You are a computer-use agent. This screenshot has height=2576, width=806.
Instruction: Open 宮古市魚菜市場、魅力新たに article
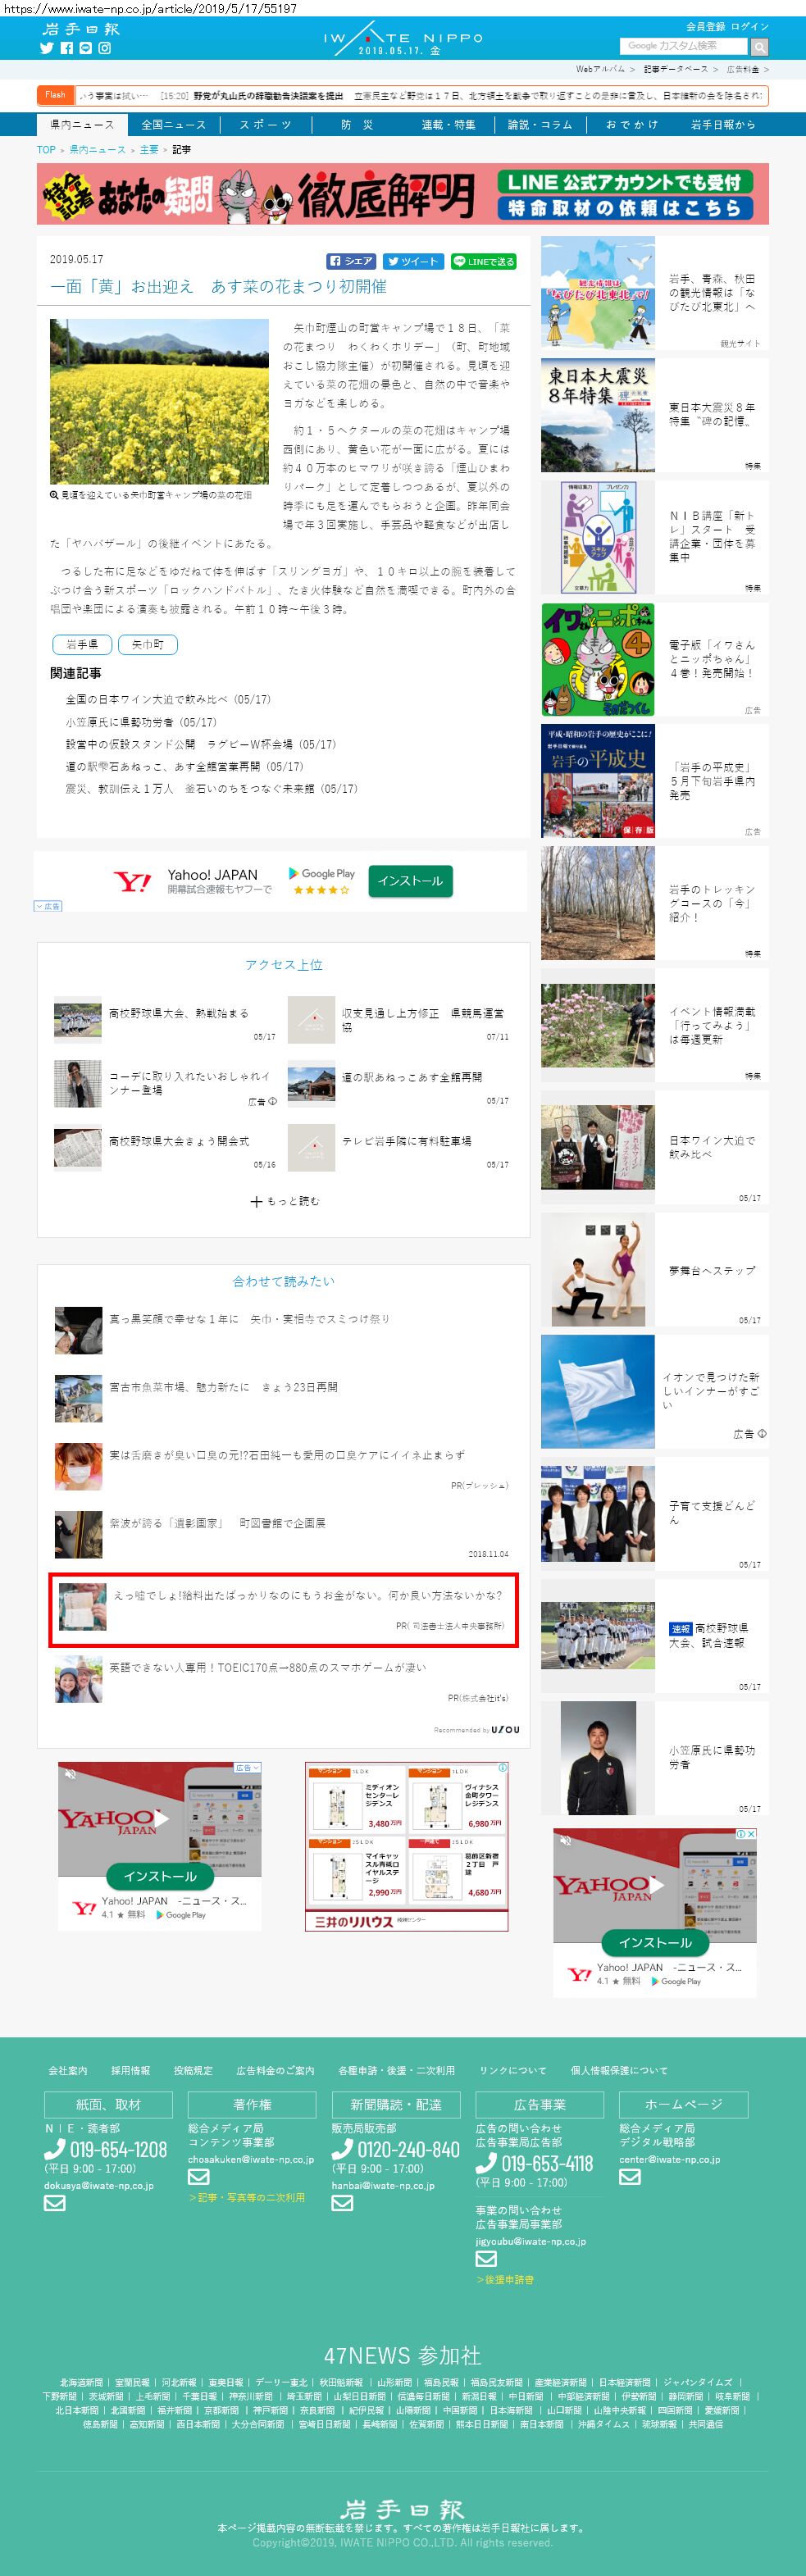tap(223, 1387)
